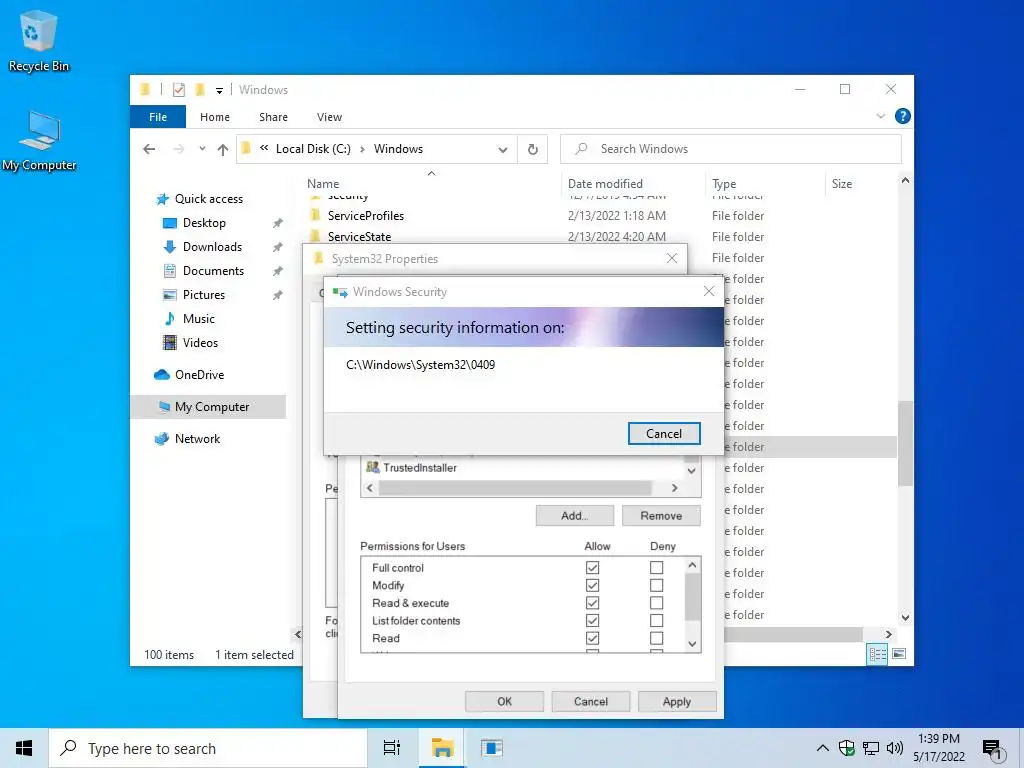The height and width of the screenshot is (768, 1024).
Task: Open Task View on the taskbar
Action: [x=392, y=748]
